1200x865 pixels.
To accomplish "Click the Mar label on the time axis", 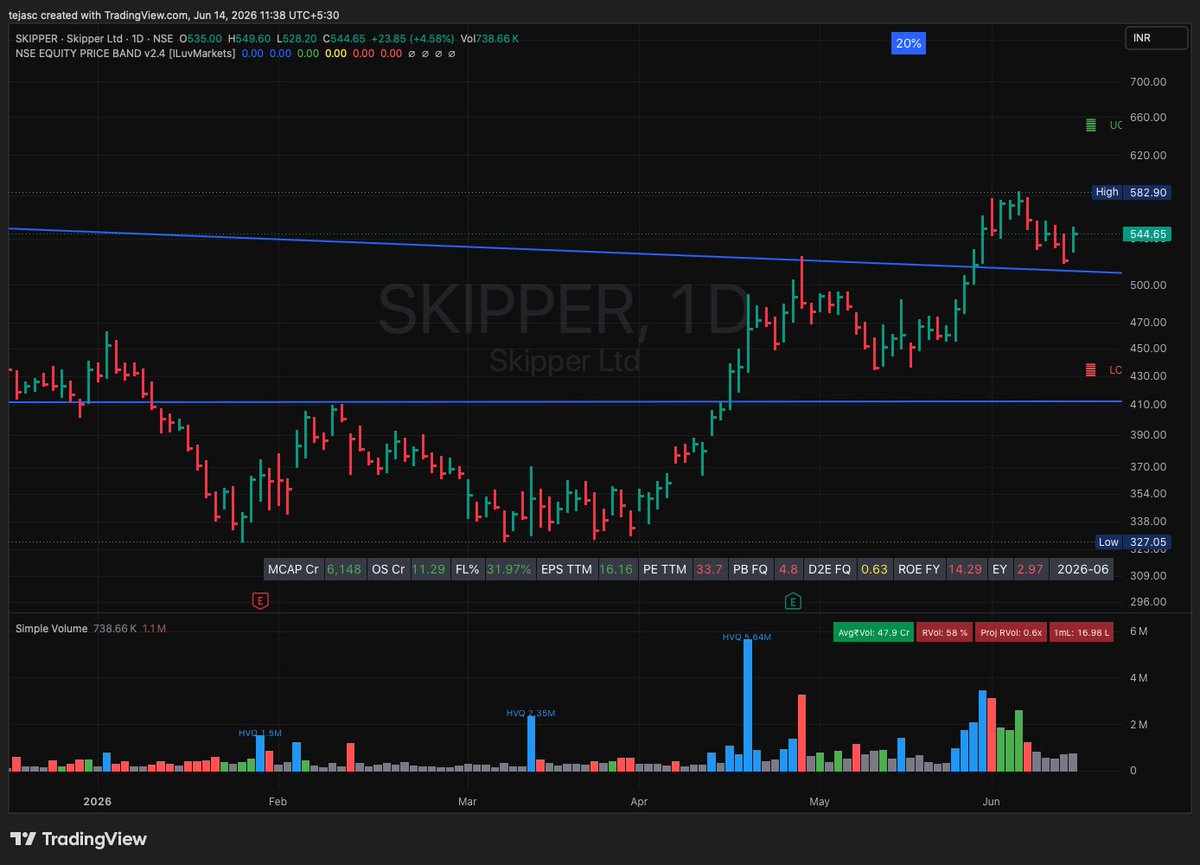I will point(466,802).
